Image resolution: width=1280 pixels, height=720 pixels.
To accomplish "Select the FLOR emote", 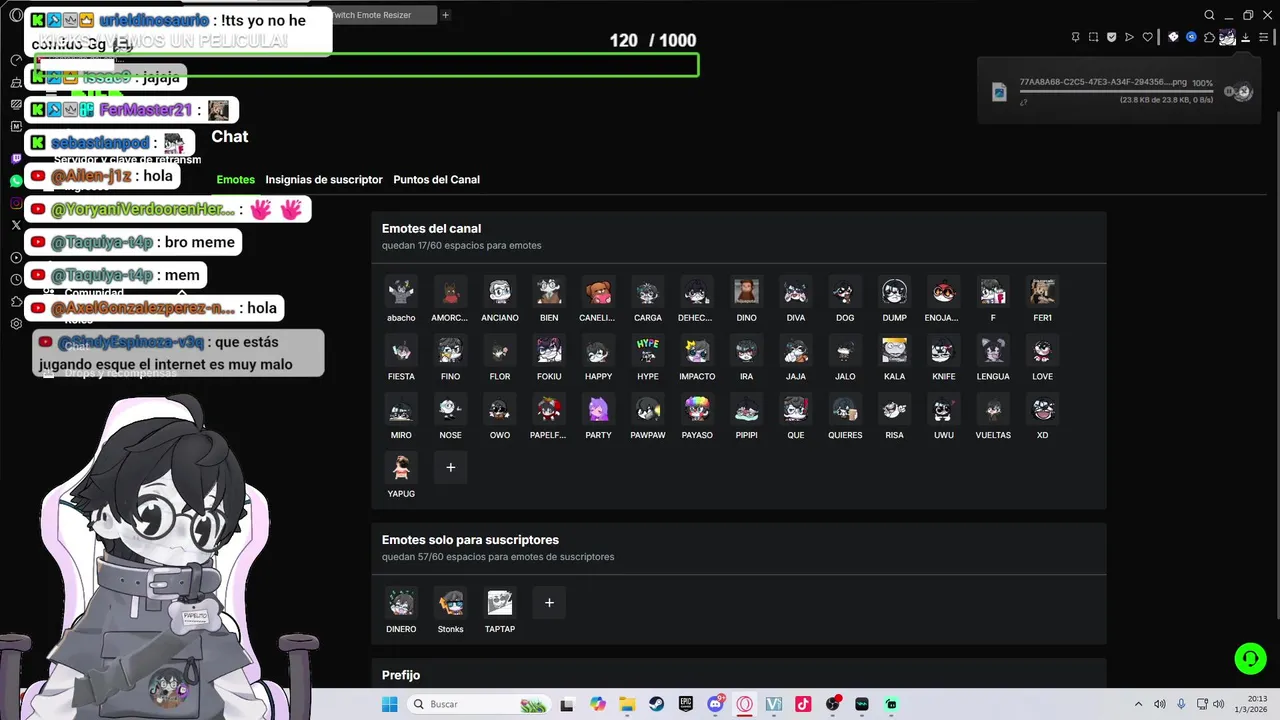I will 500,351.
